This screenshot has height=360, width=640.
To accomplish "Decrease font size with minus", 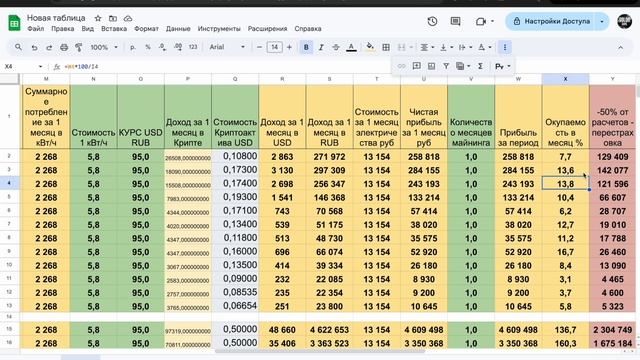I will 259,47.
